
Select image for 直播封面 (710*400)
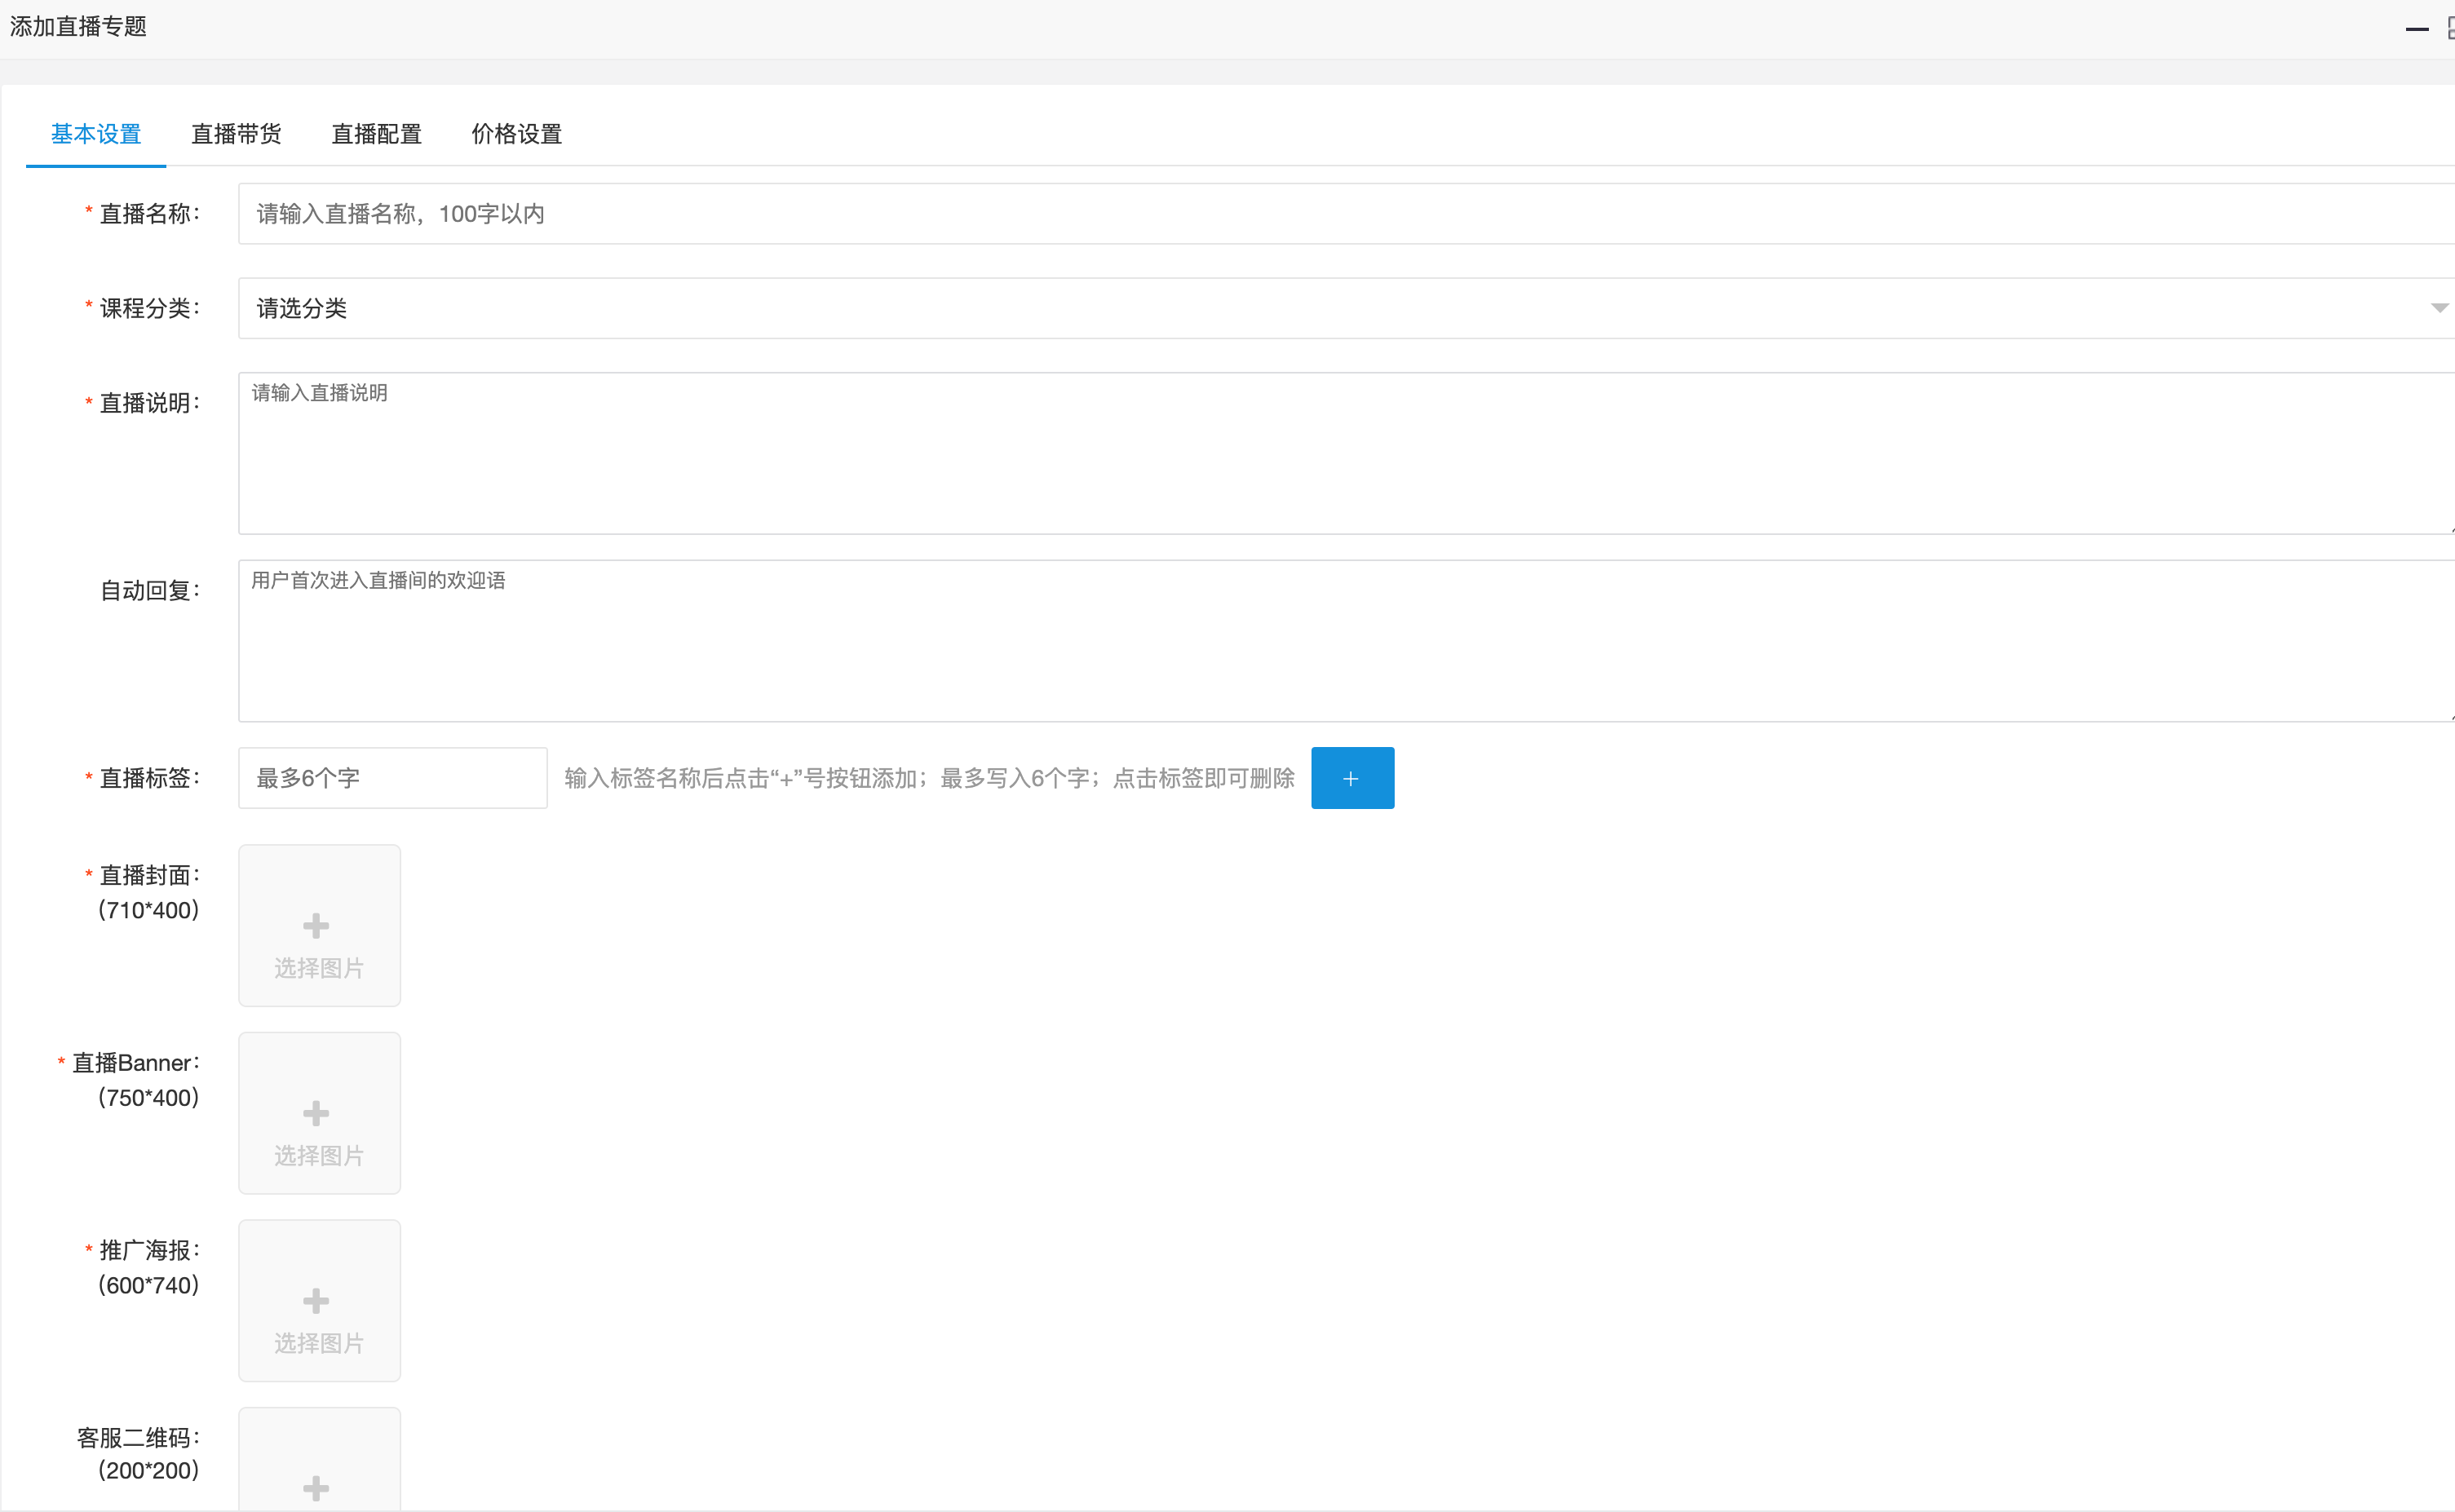[319, 925]
